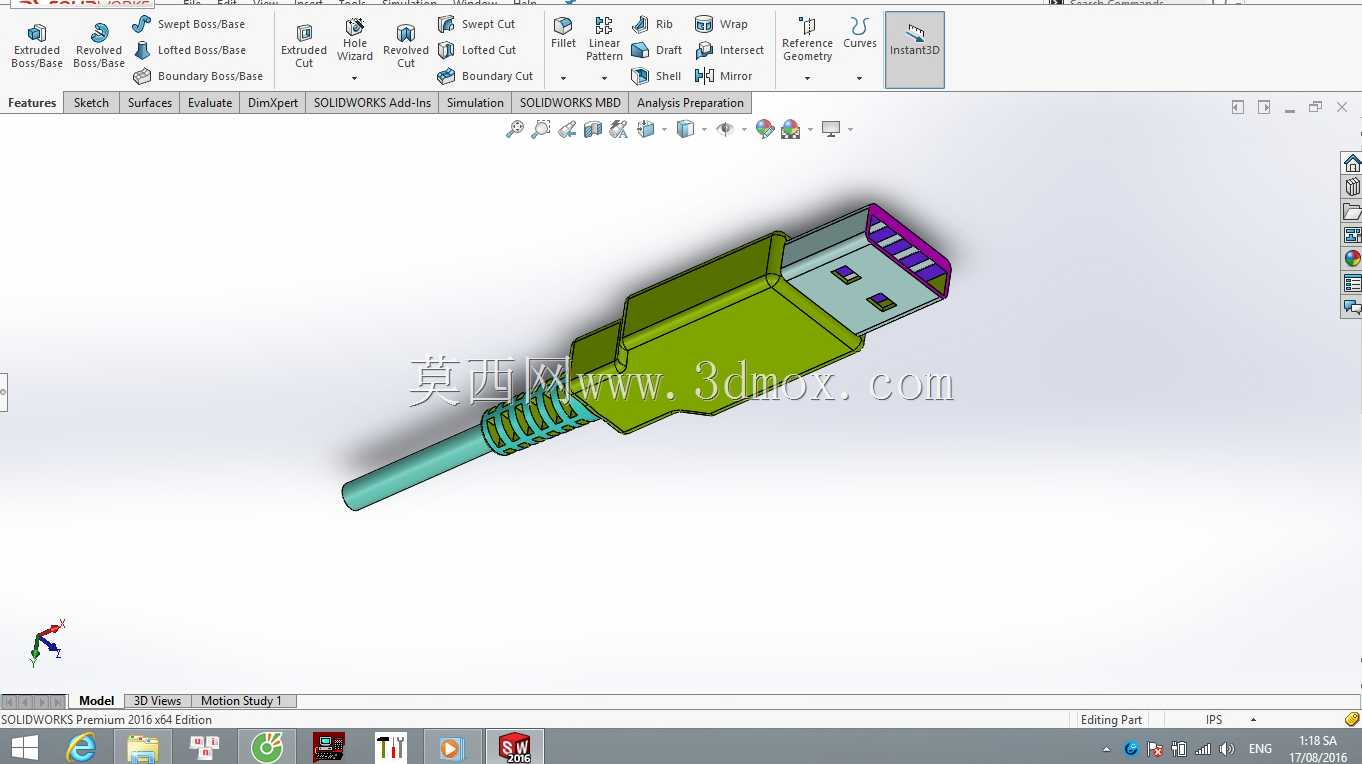Open the Apply Scene dropdown arrow

pos(810,129)
